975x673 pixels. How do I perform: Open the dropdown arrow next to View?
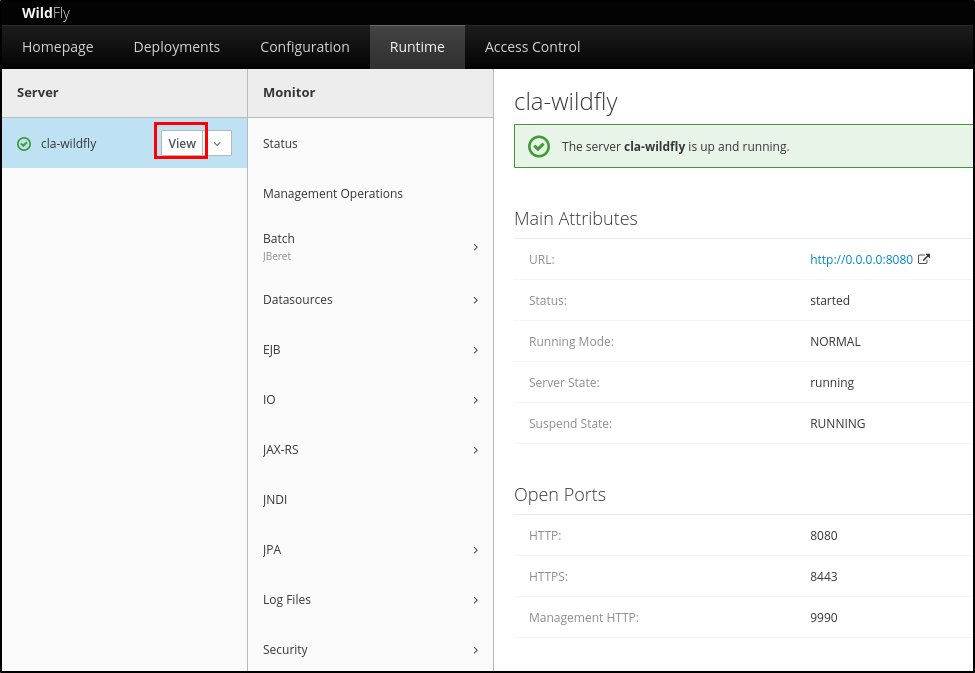(x=217, y=144)
